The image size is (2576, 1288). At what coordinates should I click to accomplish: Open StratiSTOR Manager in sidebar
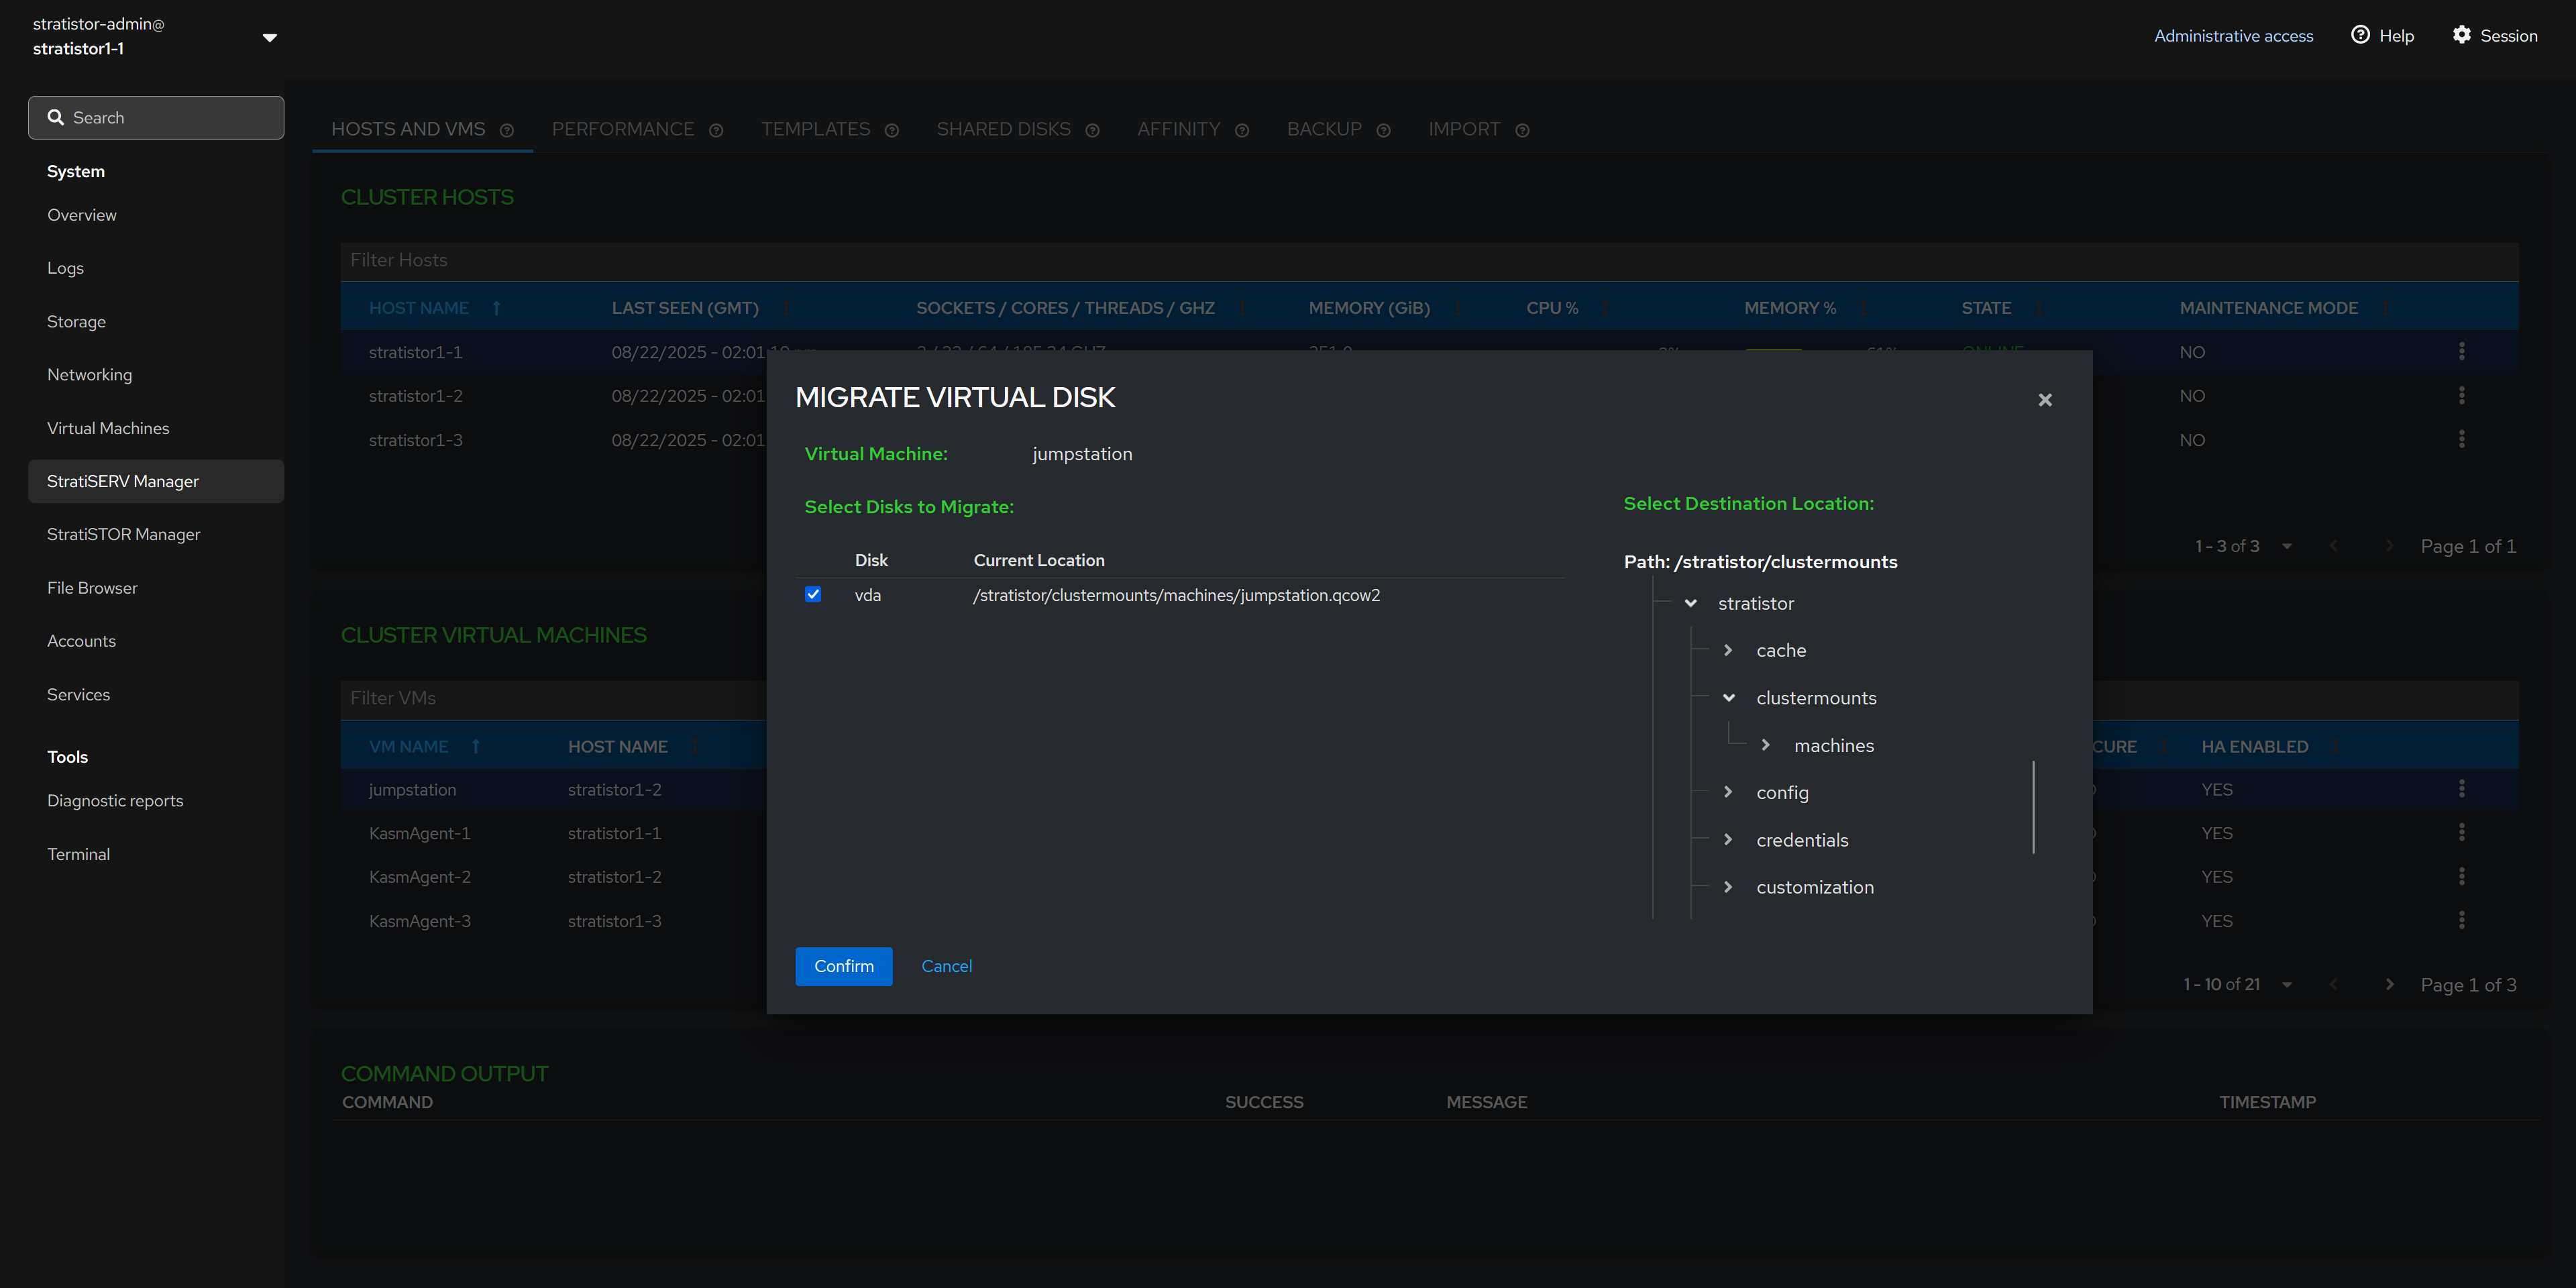[x=124, y=534]
